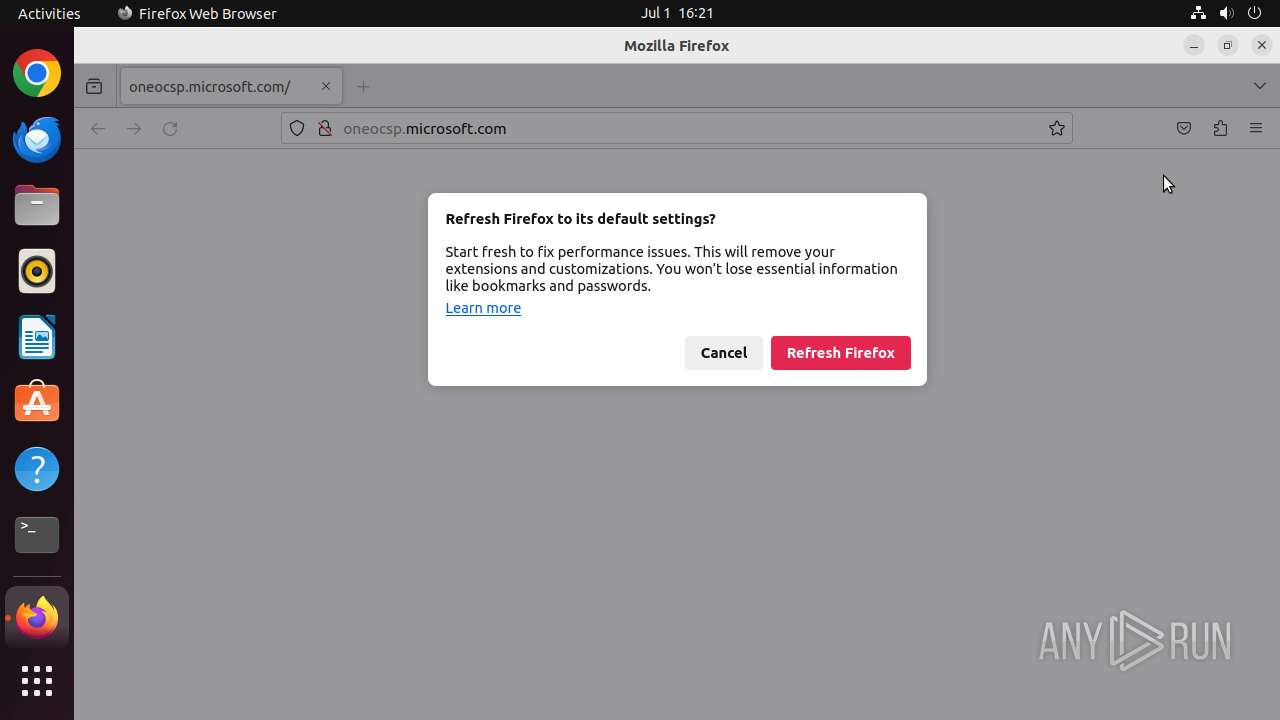1280x720 pixels.
Task: Launch Rhythmbox music player from dock
Action: [37, 272]
